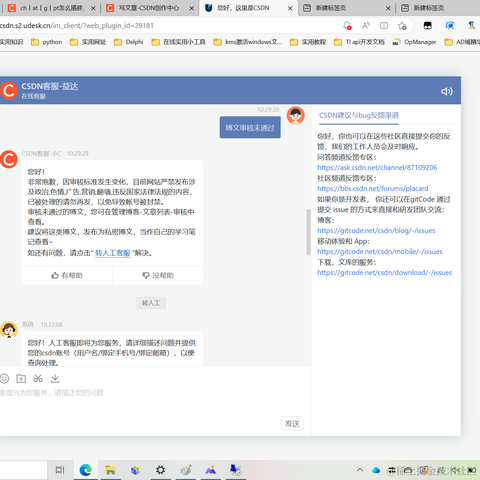The width and height of the screenshot is (480, 480).
Task: Open the paint brush app on taskbar
Action: [x=186, y=470]
